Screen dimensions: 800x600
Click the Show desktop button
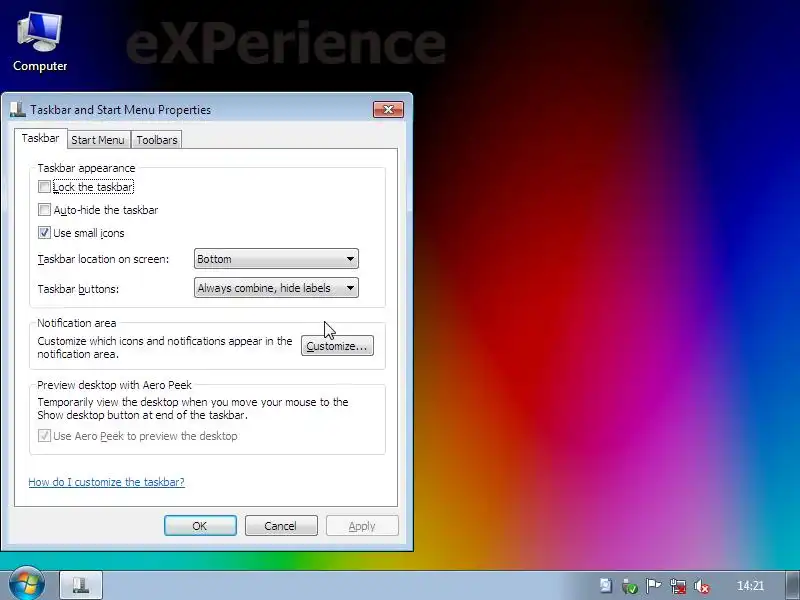click(792, 585)
